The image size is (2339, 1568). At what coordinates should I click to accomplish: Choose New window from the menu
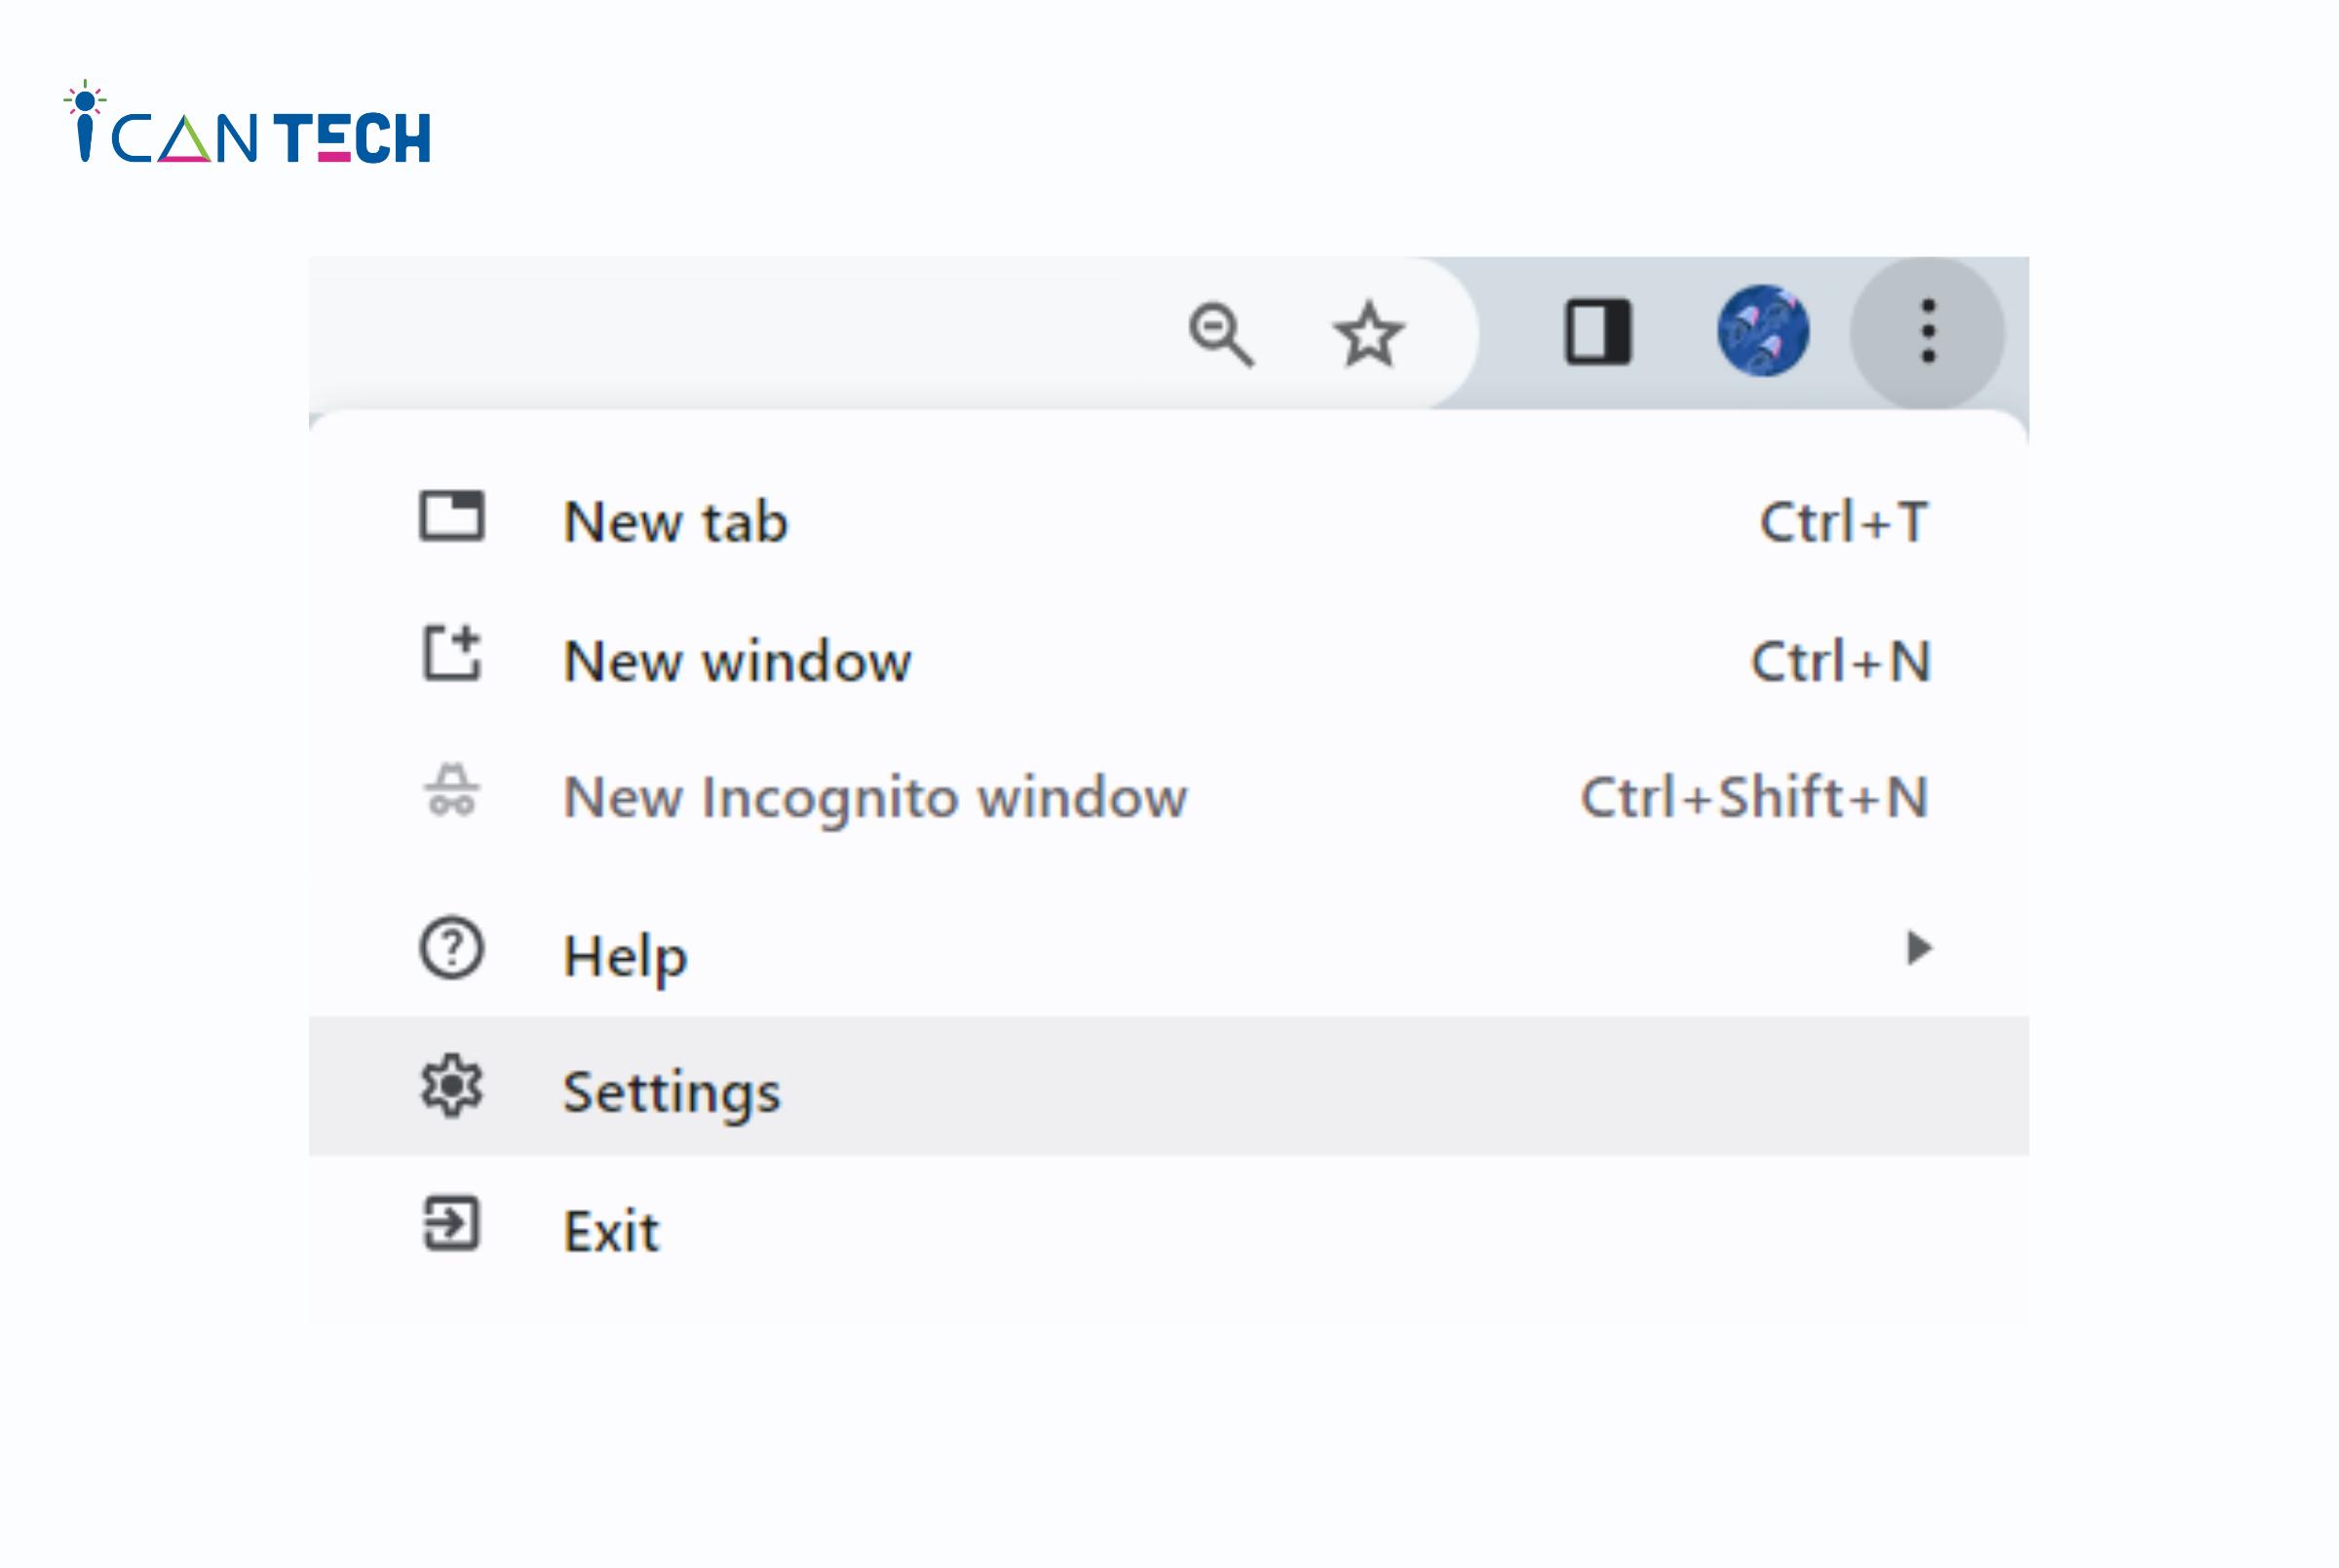1168,660
